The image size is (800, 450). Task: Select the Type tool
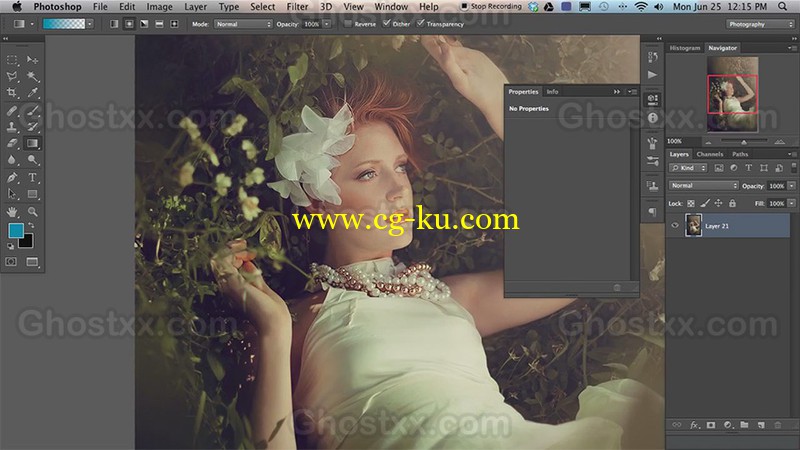pyautogui.click(x=32, y=178)
